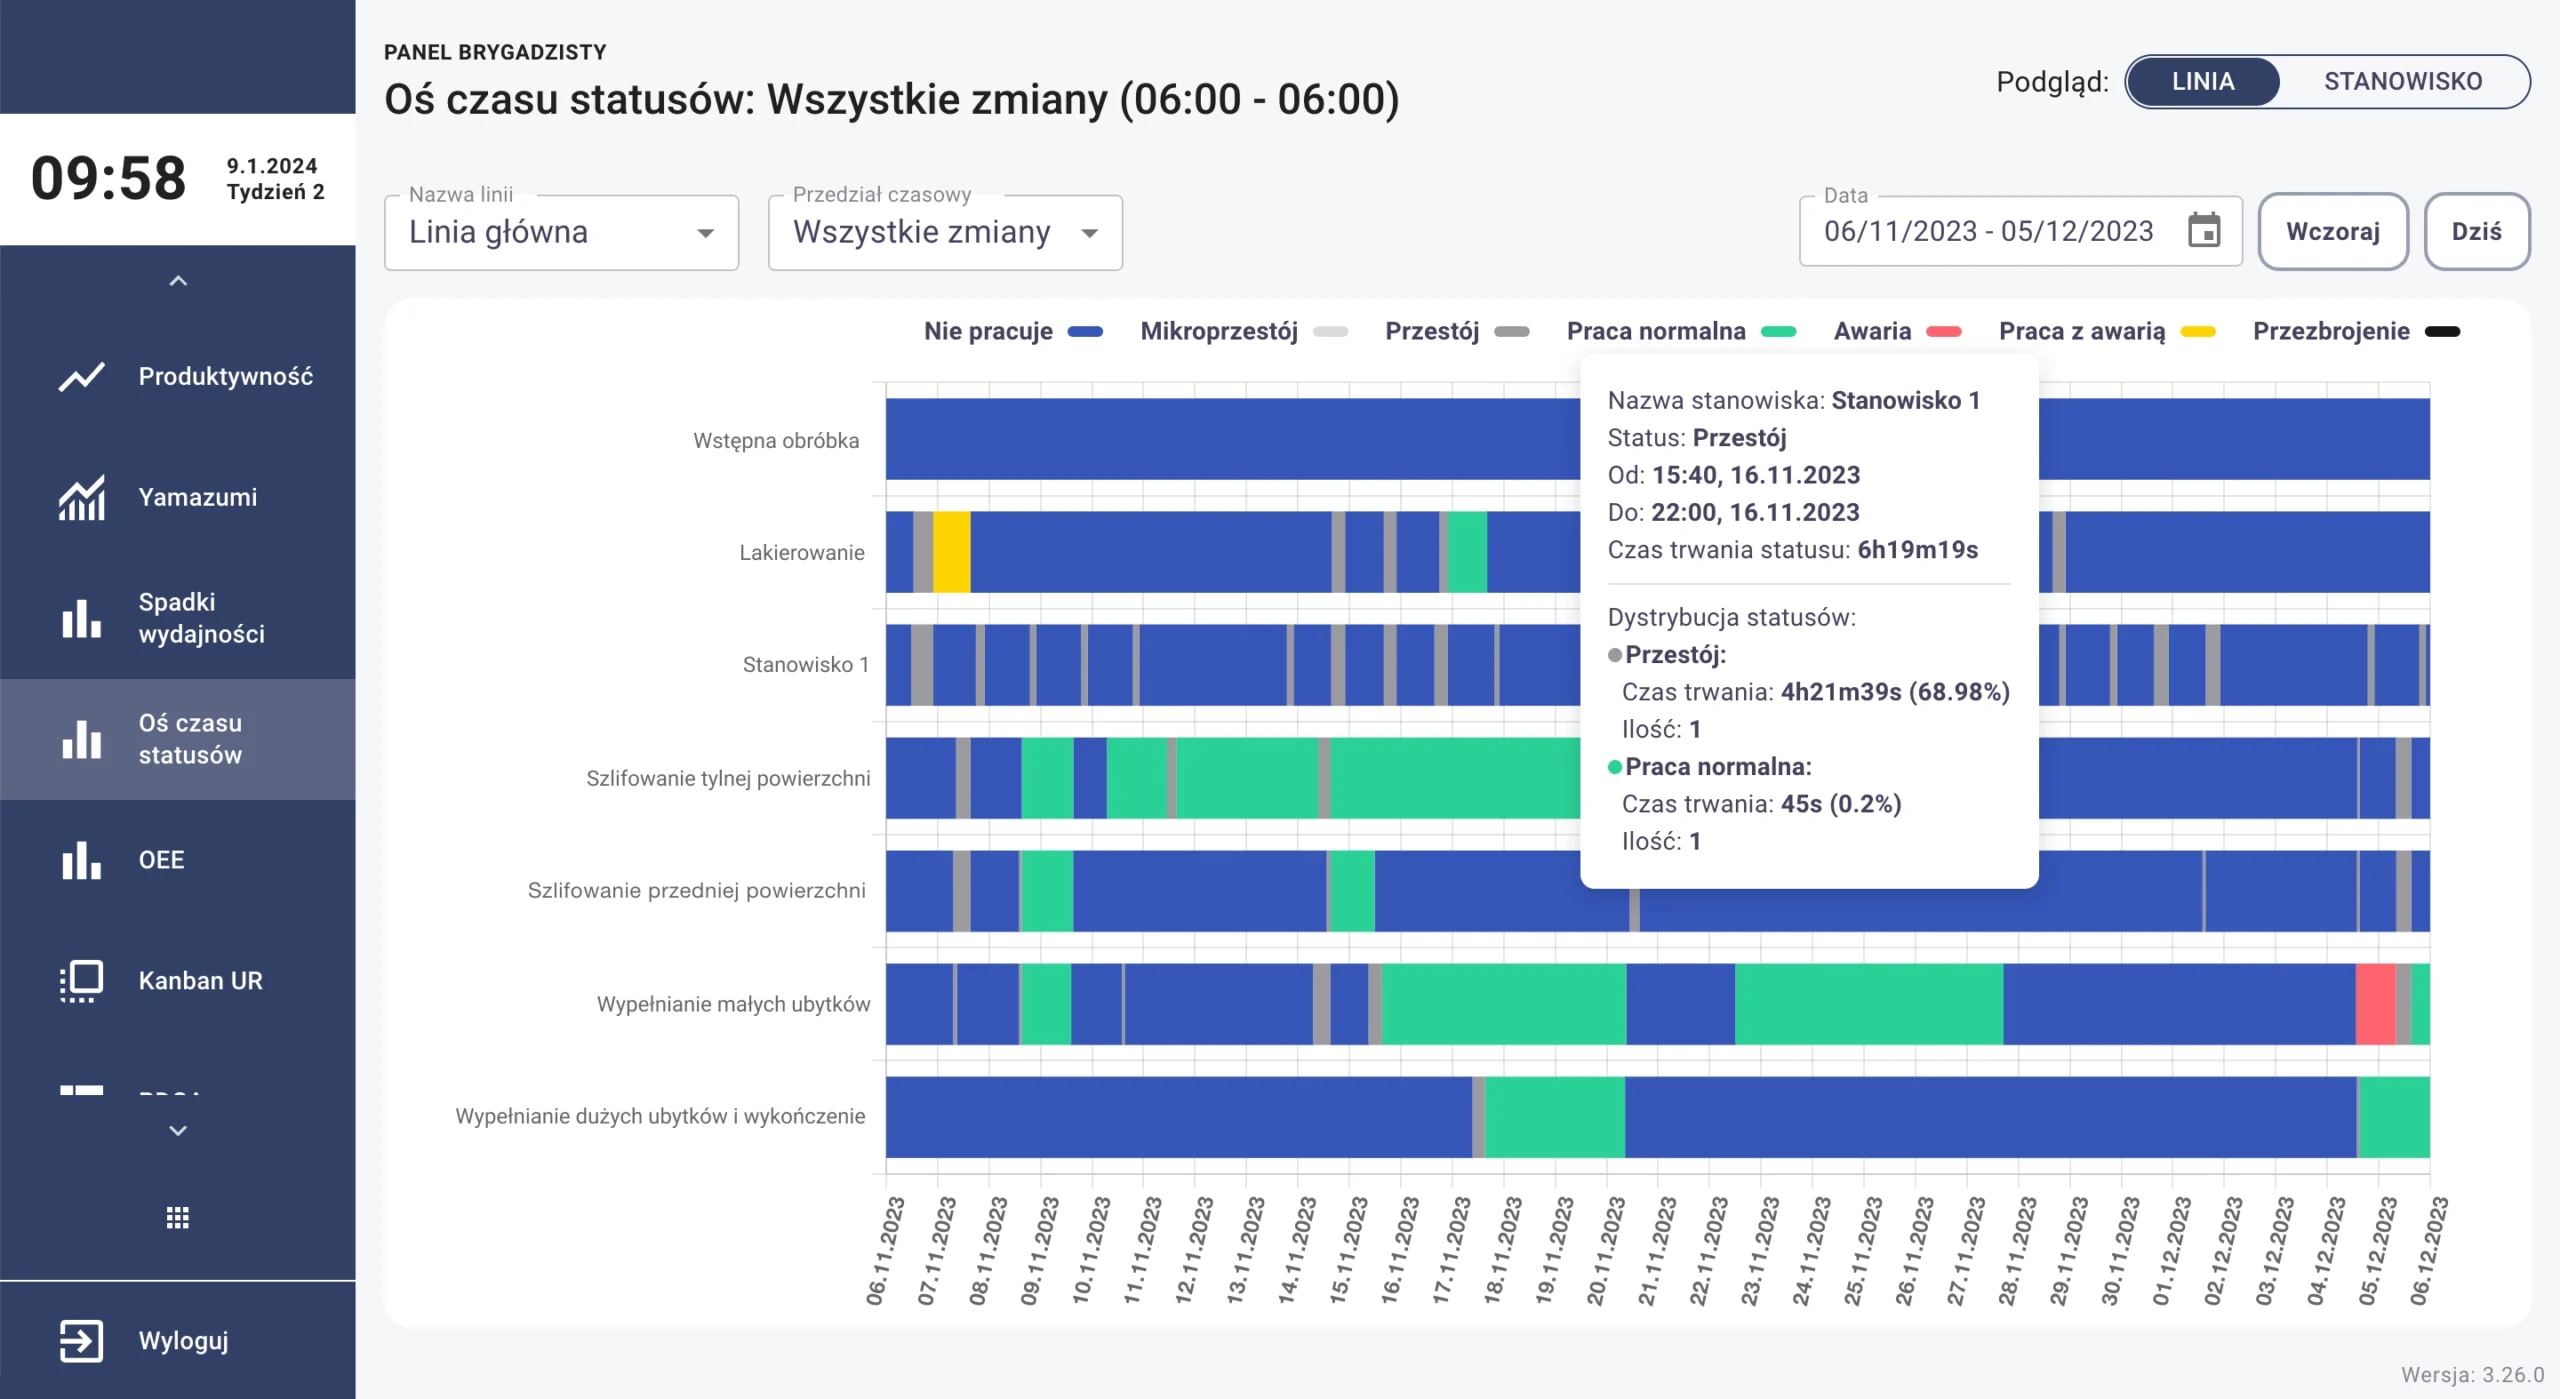Click the red Awaria legend swatch
The image size is (2560, 1399).
[1943, 331]
